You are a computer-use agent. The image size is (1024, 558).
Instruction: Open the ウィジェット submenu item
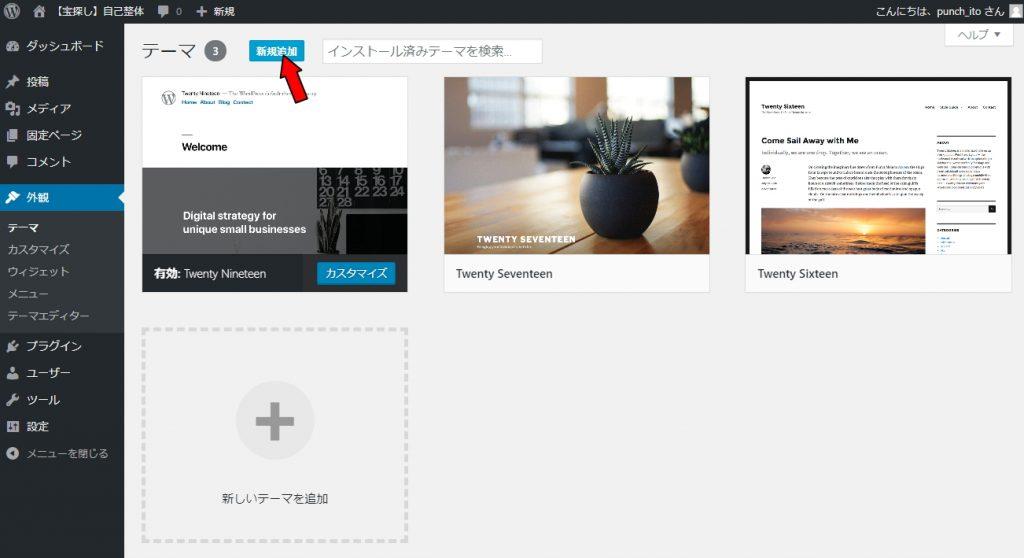coord(38,271)
